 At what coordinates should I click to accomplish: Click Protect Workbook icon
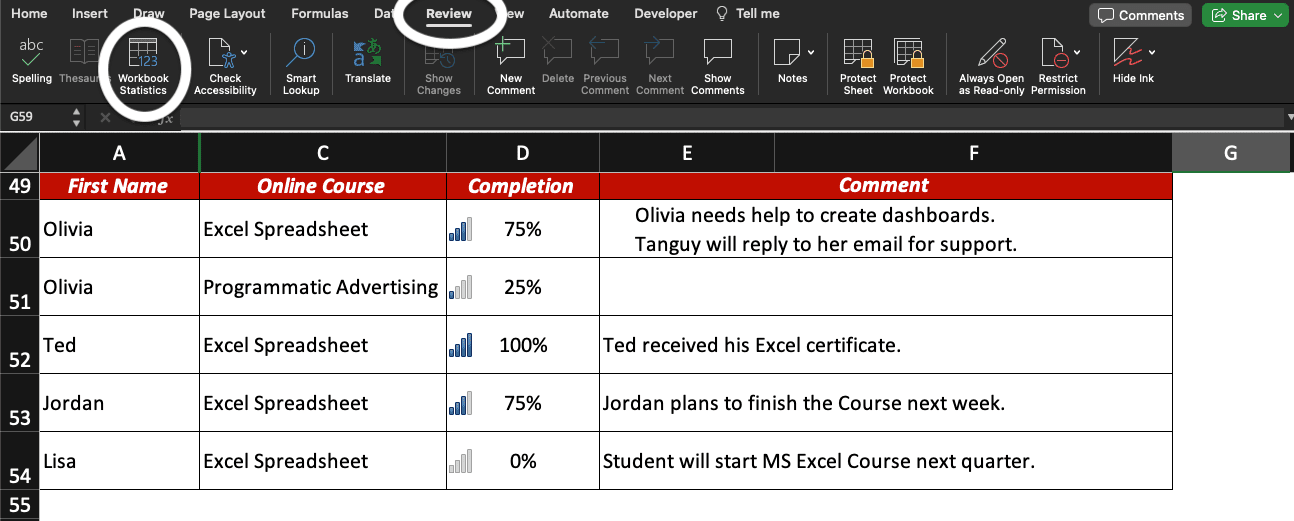[908, 64]
